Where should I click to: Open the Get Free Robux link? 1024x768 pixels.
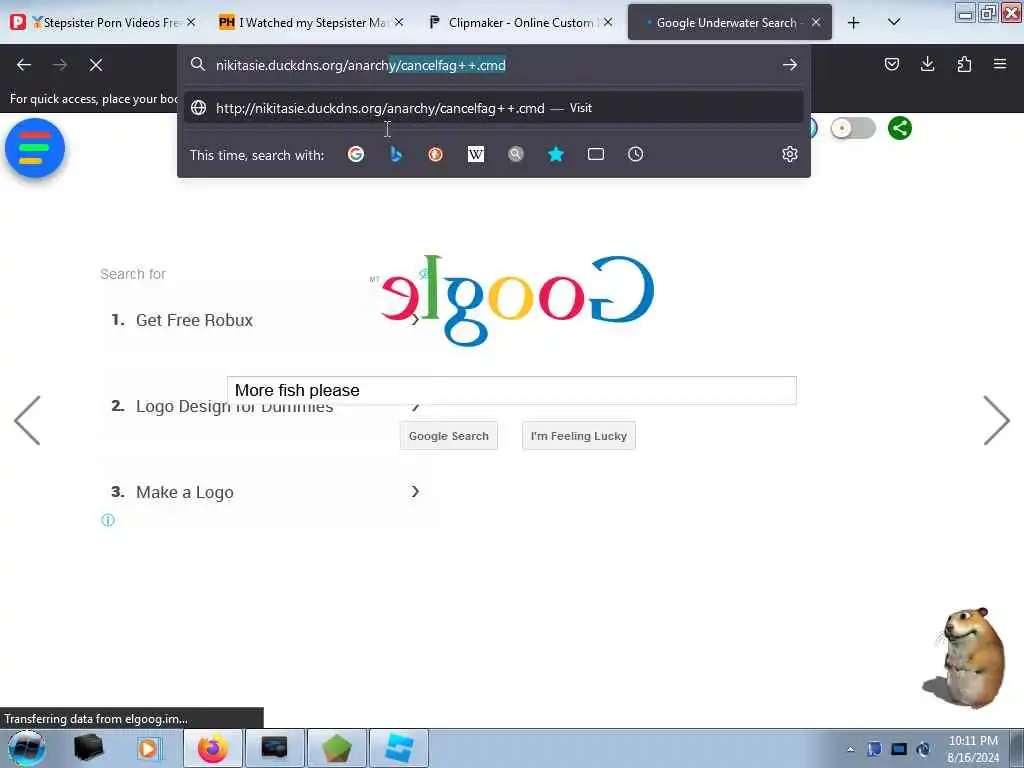point(194,320)
